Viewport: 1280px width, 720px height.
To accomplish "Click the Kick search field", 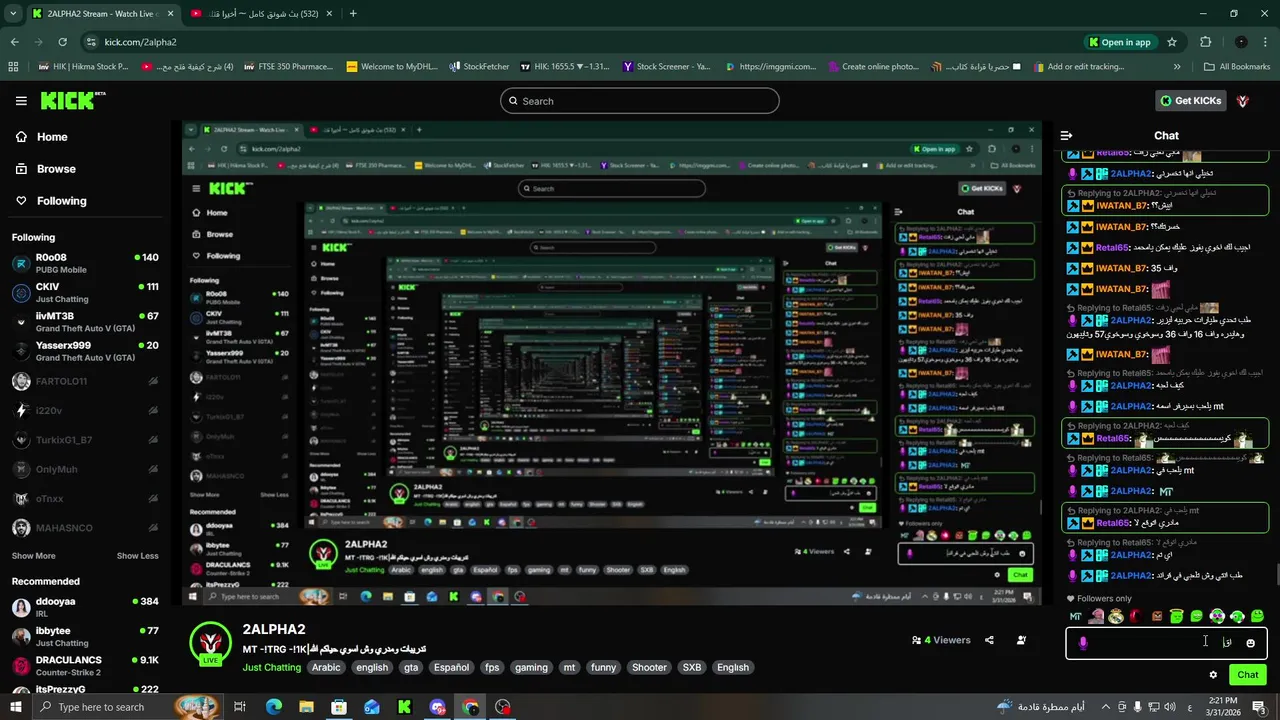I will 639,101.
